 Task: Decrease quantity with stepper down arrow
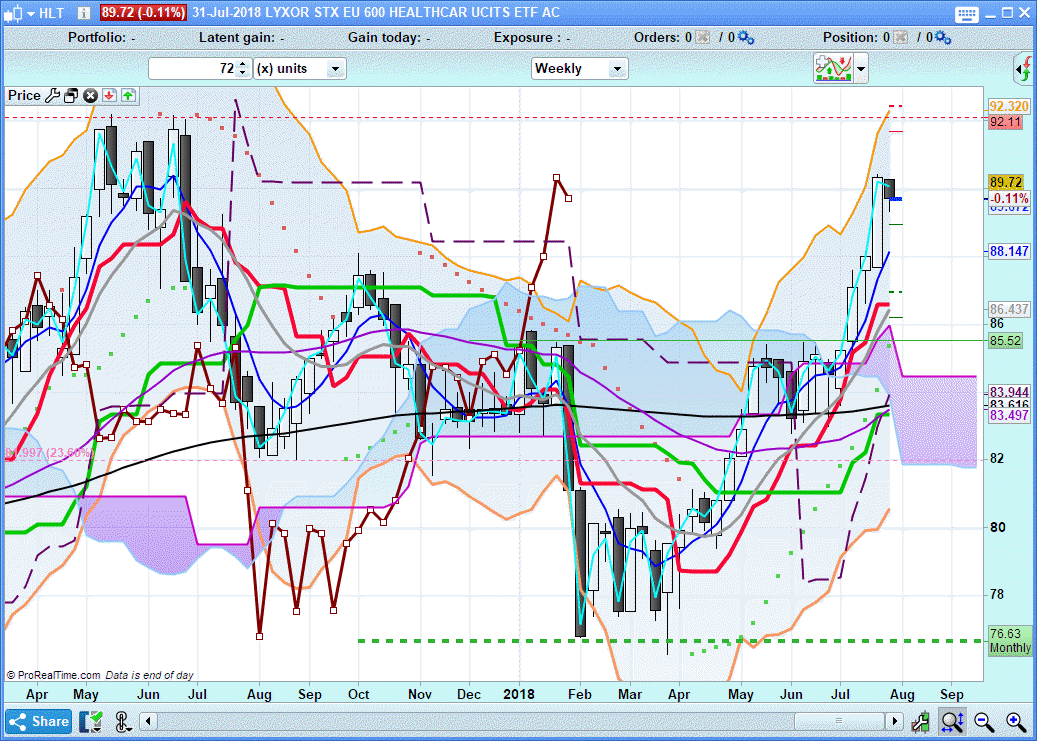pyautogui.click(x=243, y=73)
